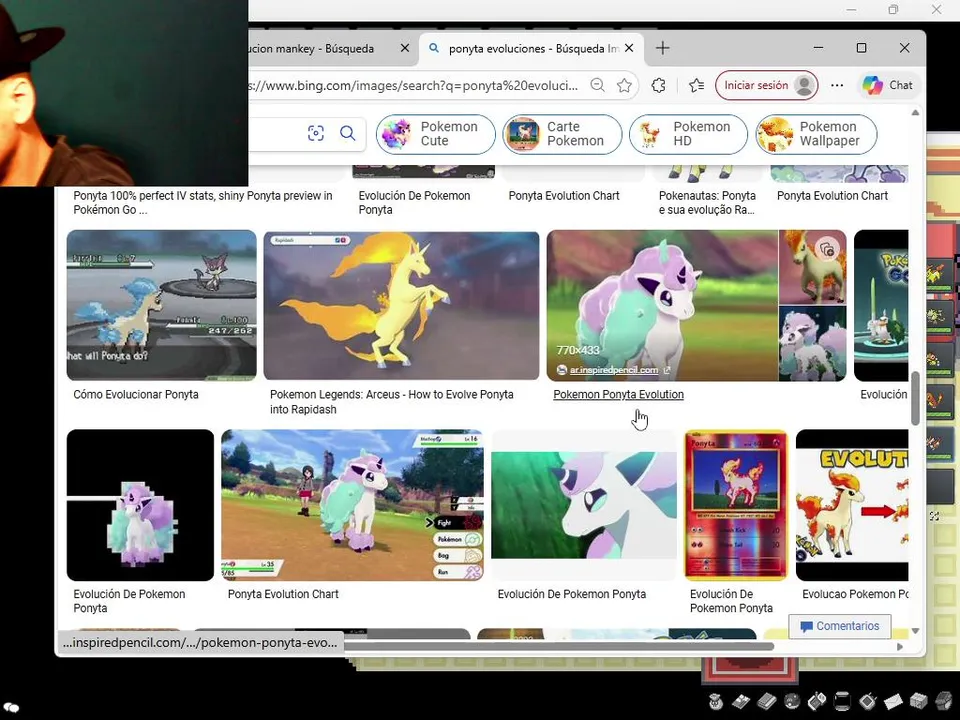Click the scroll-up arrow of vertical scrollbar
Screen dimensions: 960x720
coord(915,113)
